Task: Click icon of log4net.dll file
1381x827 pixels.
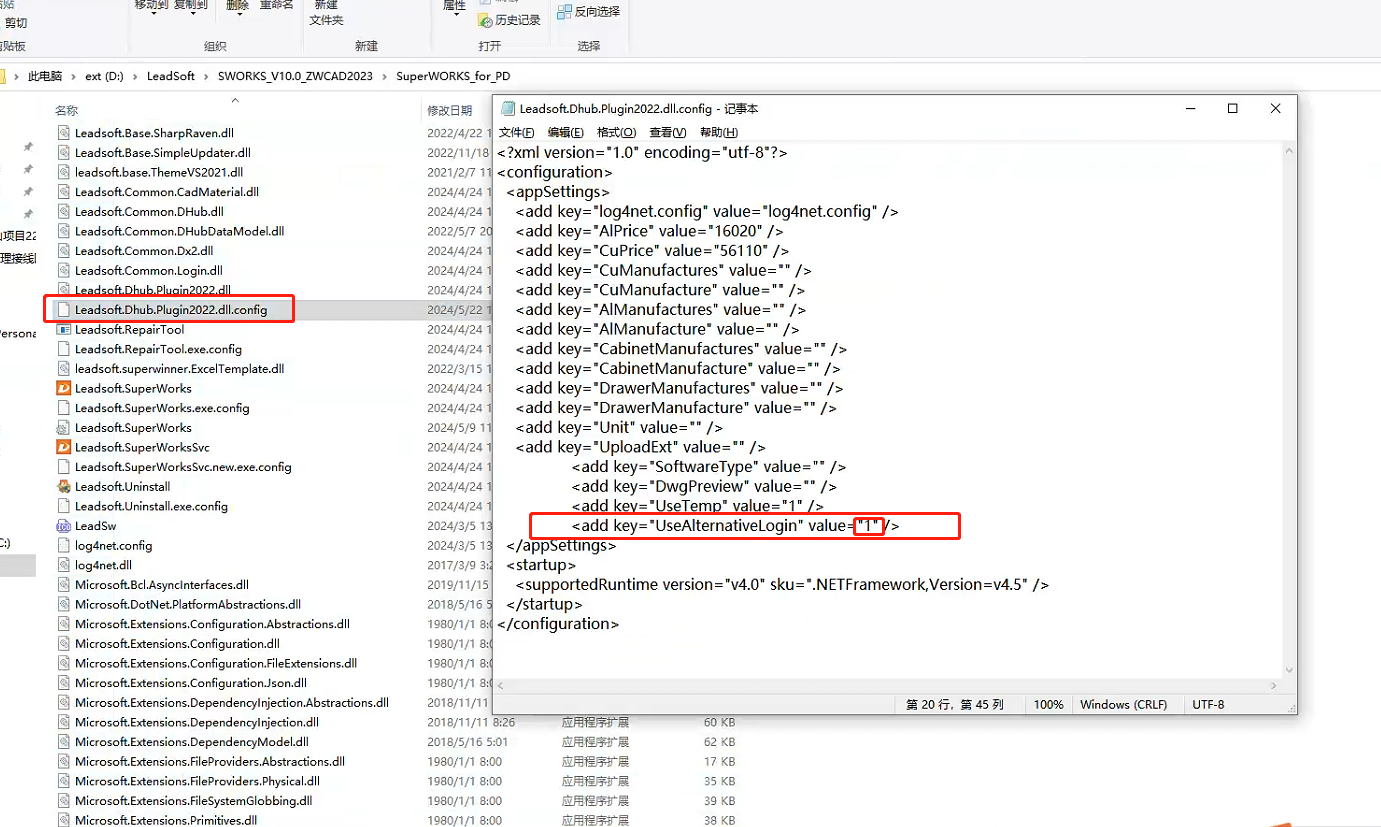Action: [x=64, y=565]
